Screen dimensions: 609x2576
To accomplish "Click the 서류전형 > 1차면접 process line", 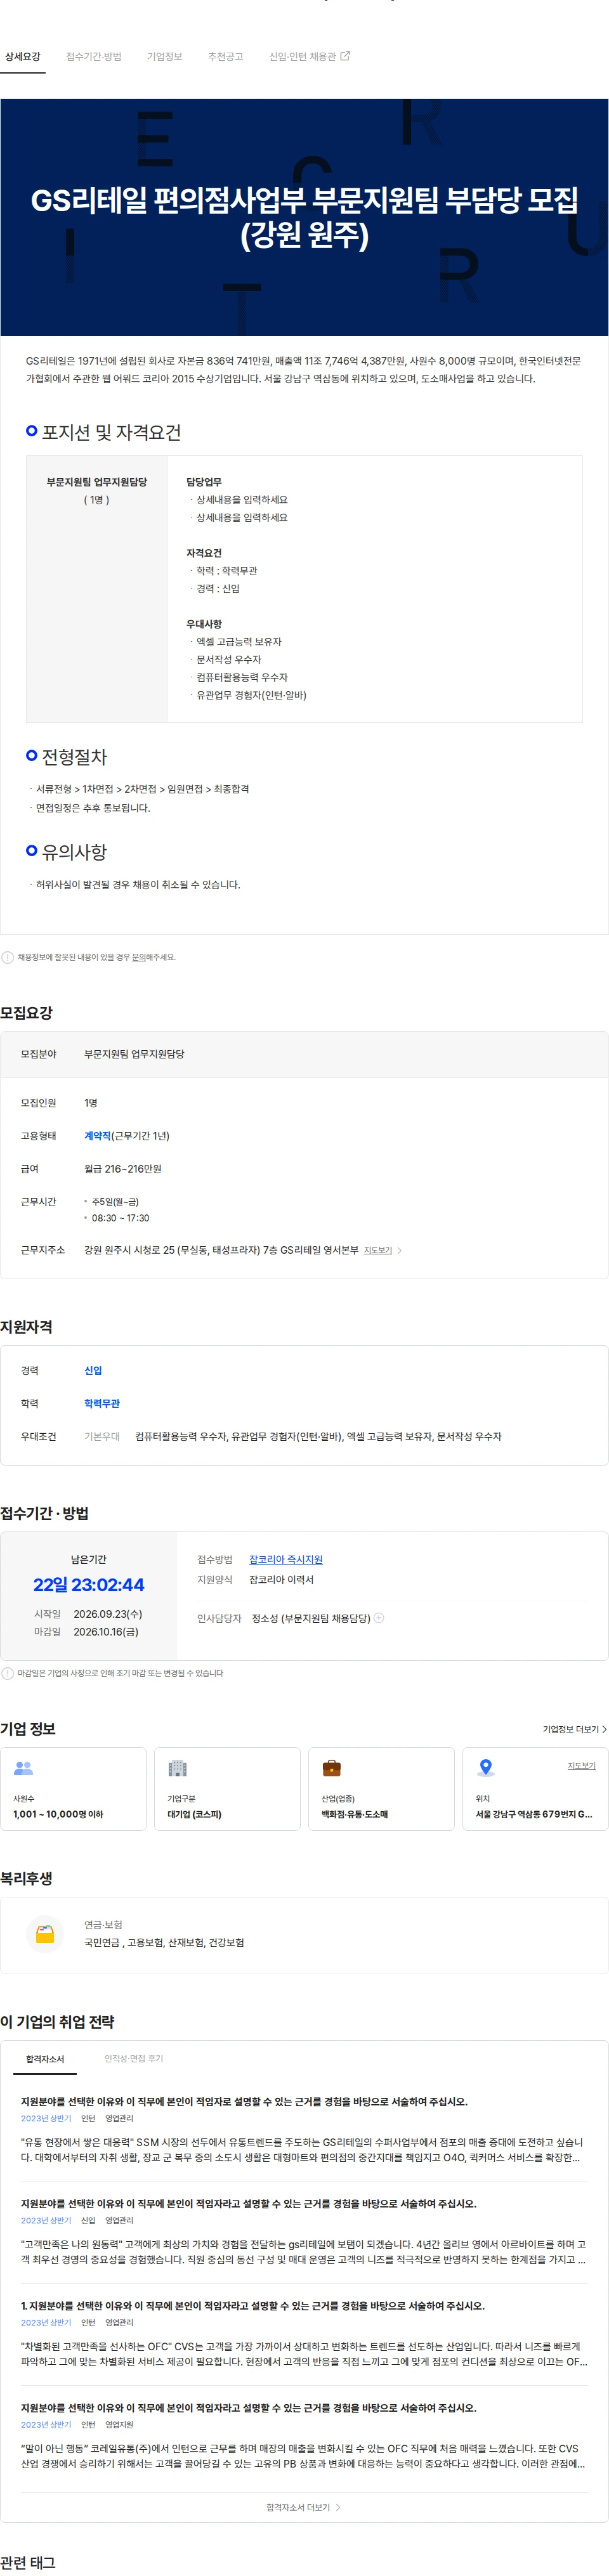I will click(x=143, y=789).
